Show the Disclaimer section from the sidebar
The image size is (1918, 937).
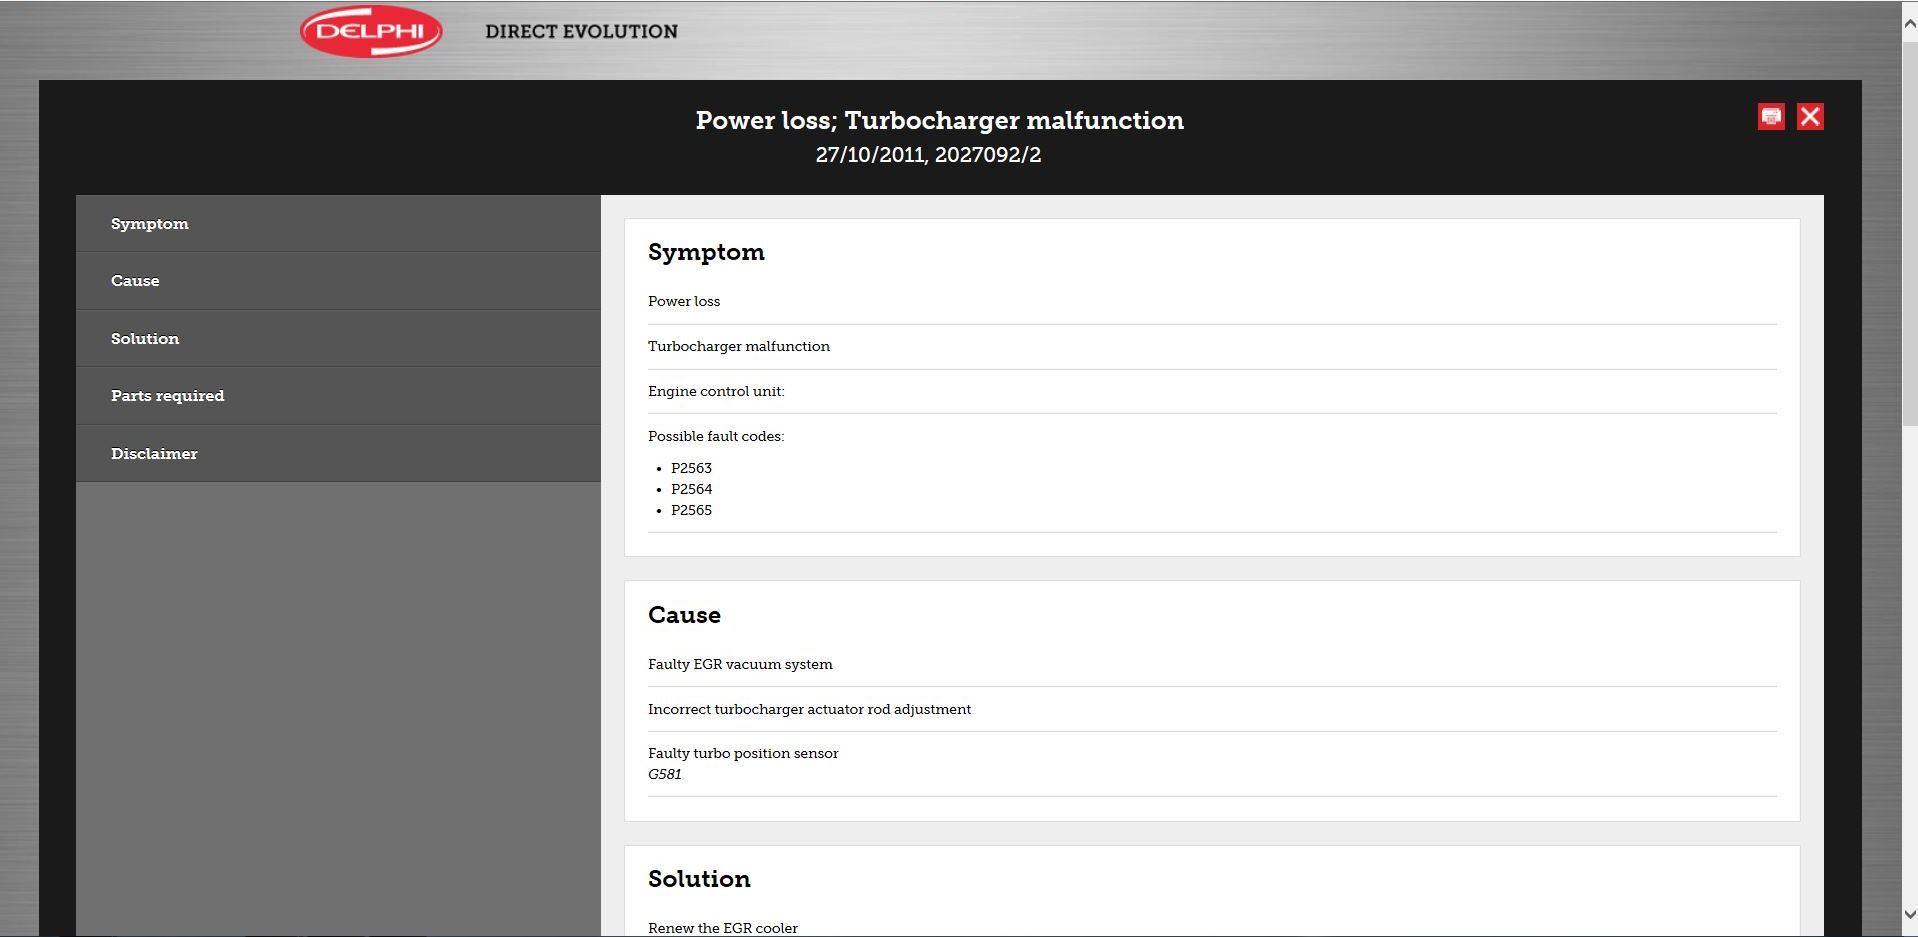tap(154, 454)
